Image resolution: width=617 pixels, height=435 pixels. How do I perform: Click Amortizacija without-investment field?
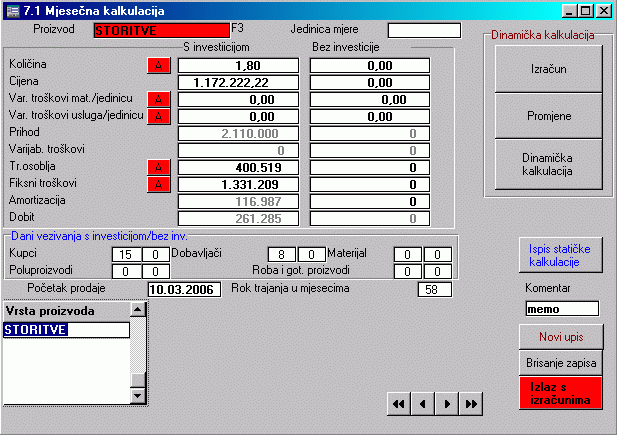pos(370,202)
